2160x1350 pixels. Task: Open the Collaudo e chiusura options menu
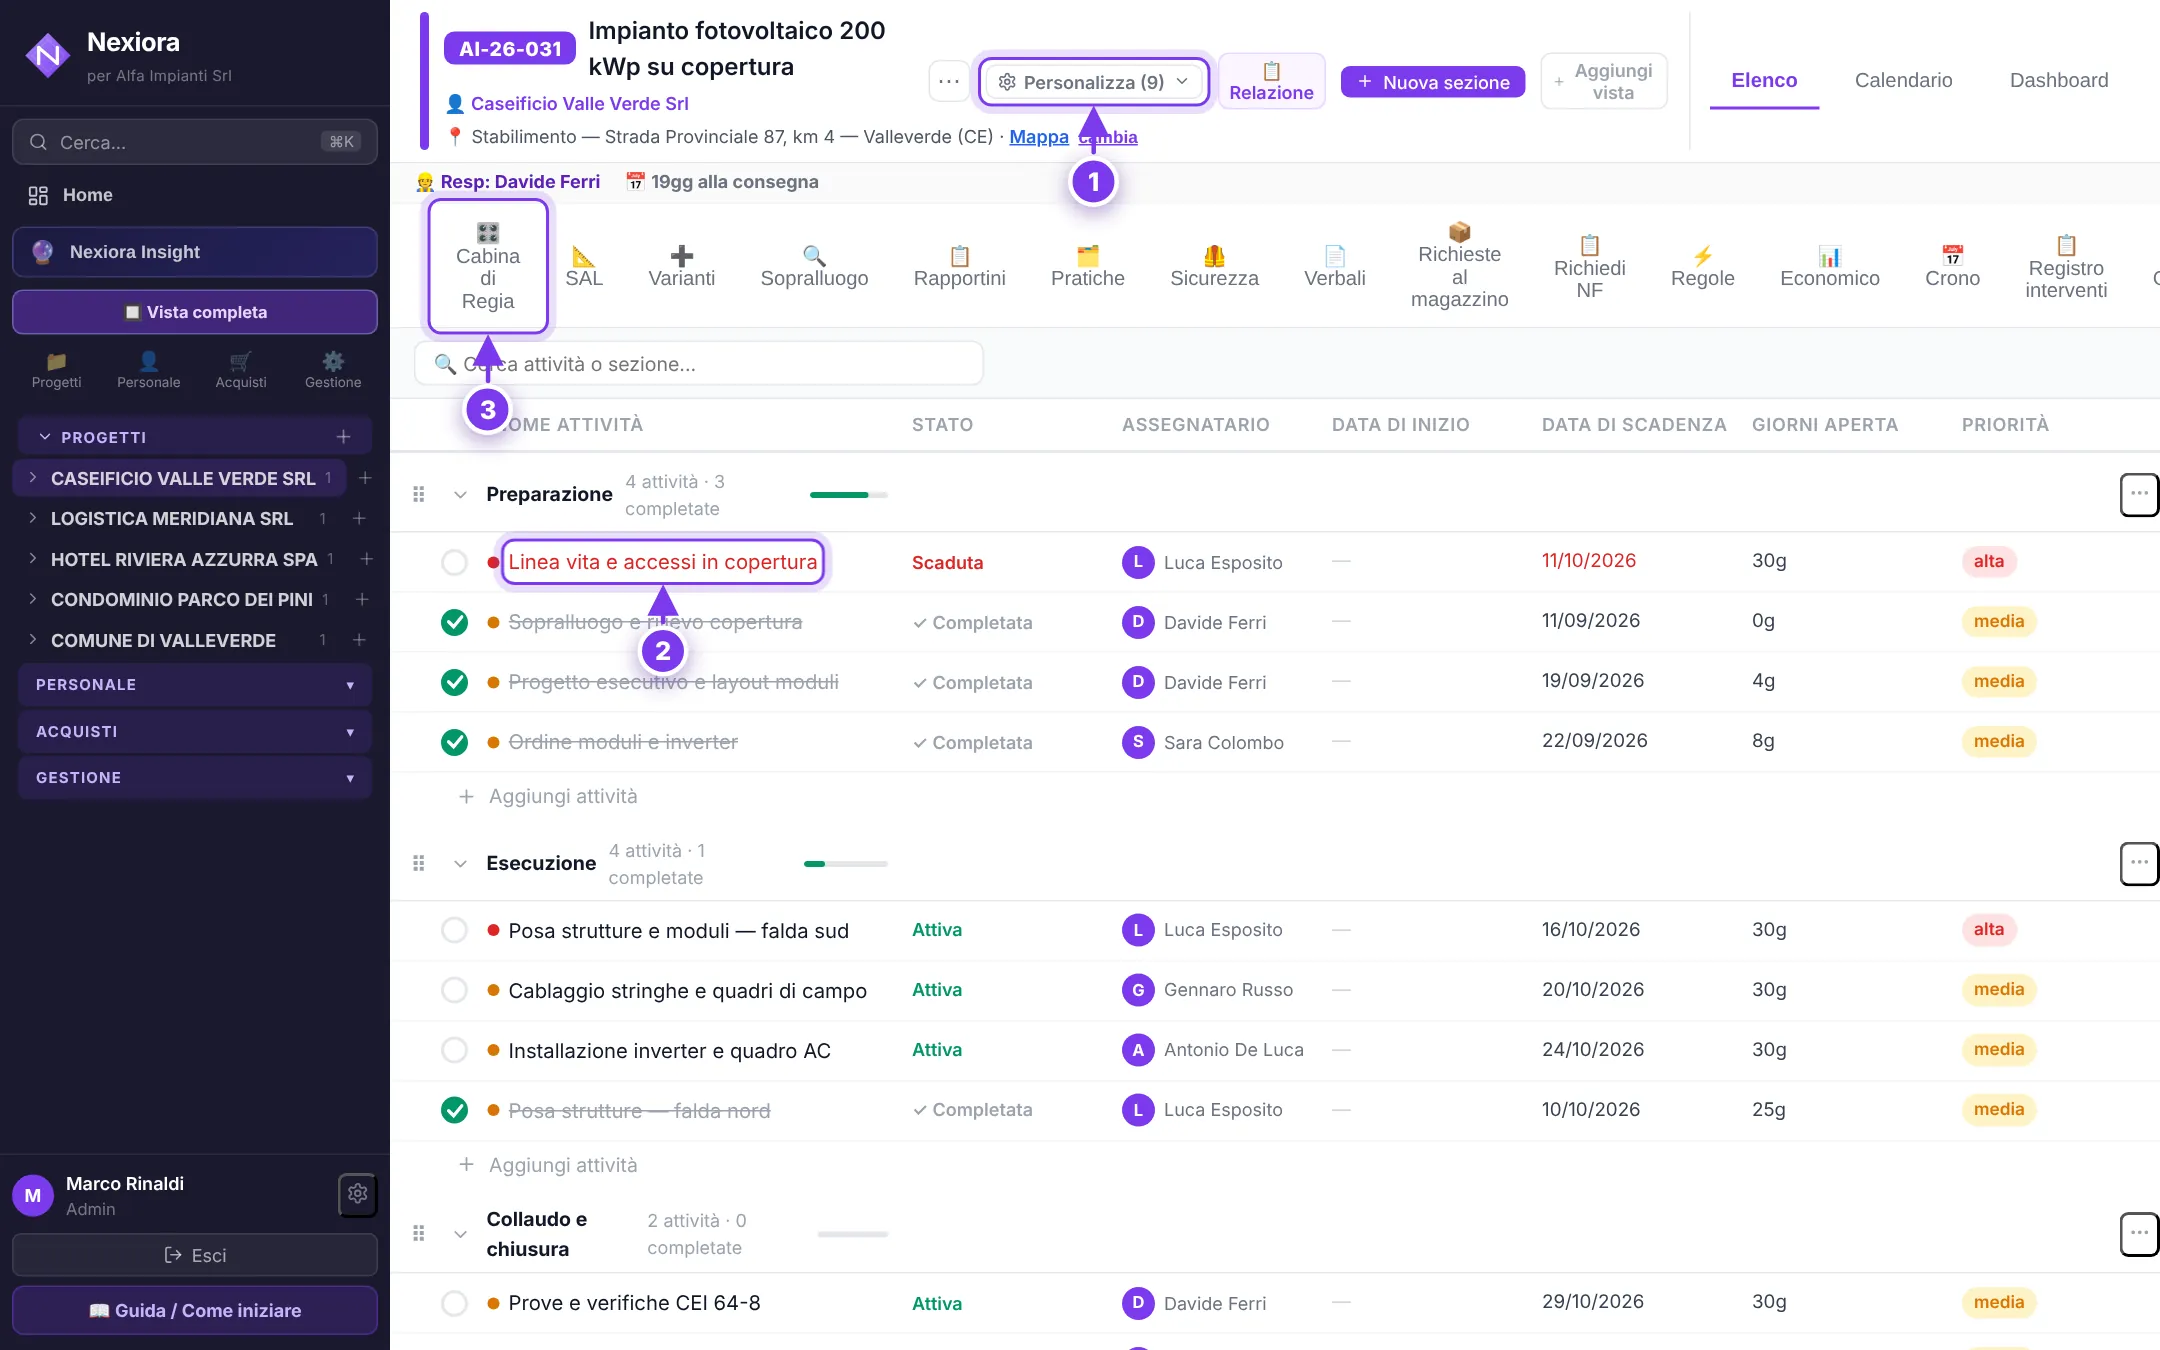[x=2138, y=1234]
